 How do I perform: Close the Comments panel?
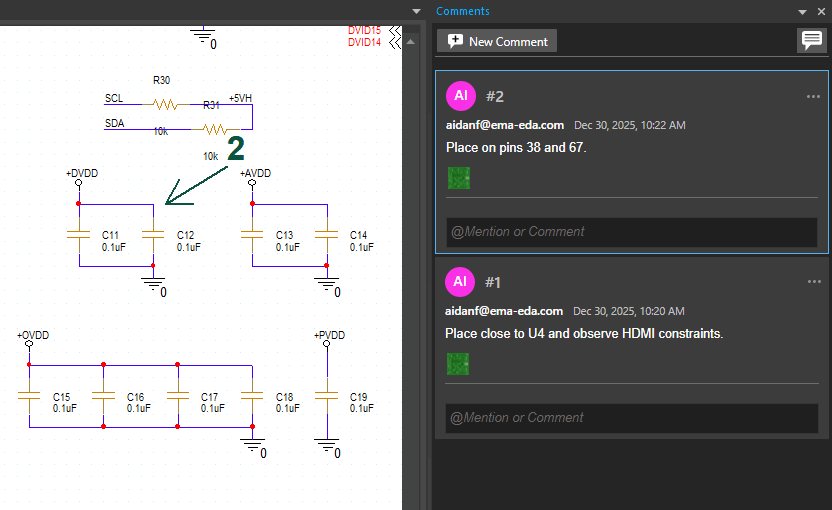coord(820,11)
